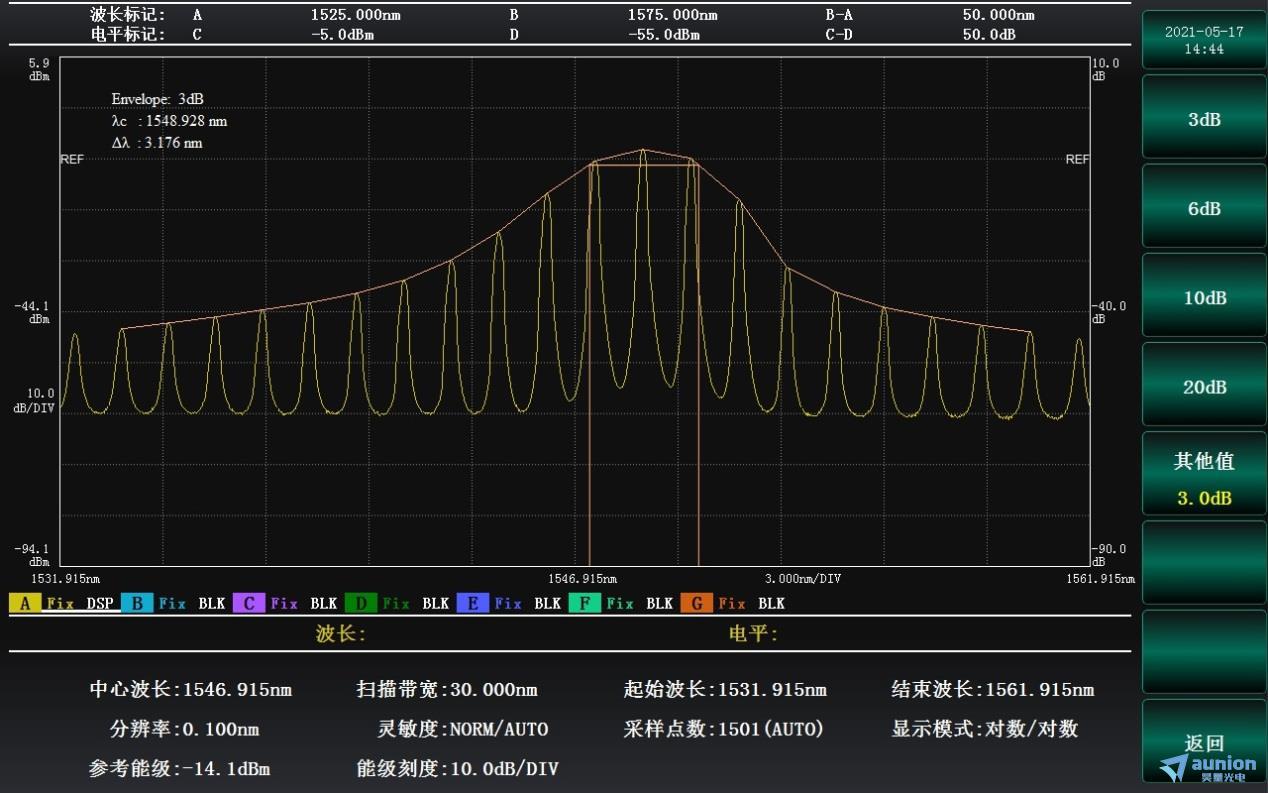Viewport: 1268px width, 793px height.
Task: Toggle Fix mode on trace B
Action: (172, 603)
